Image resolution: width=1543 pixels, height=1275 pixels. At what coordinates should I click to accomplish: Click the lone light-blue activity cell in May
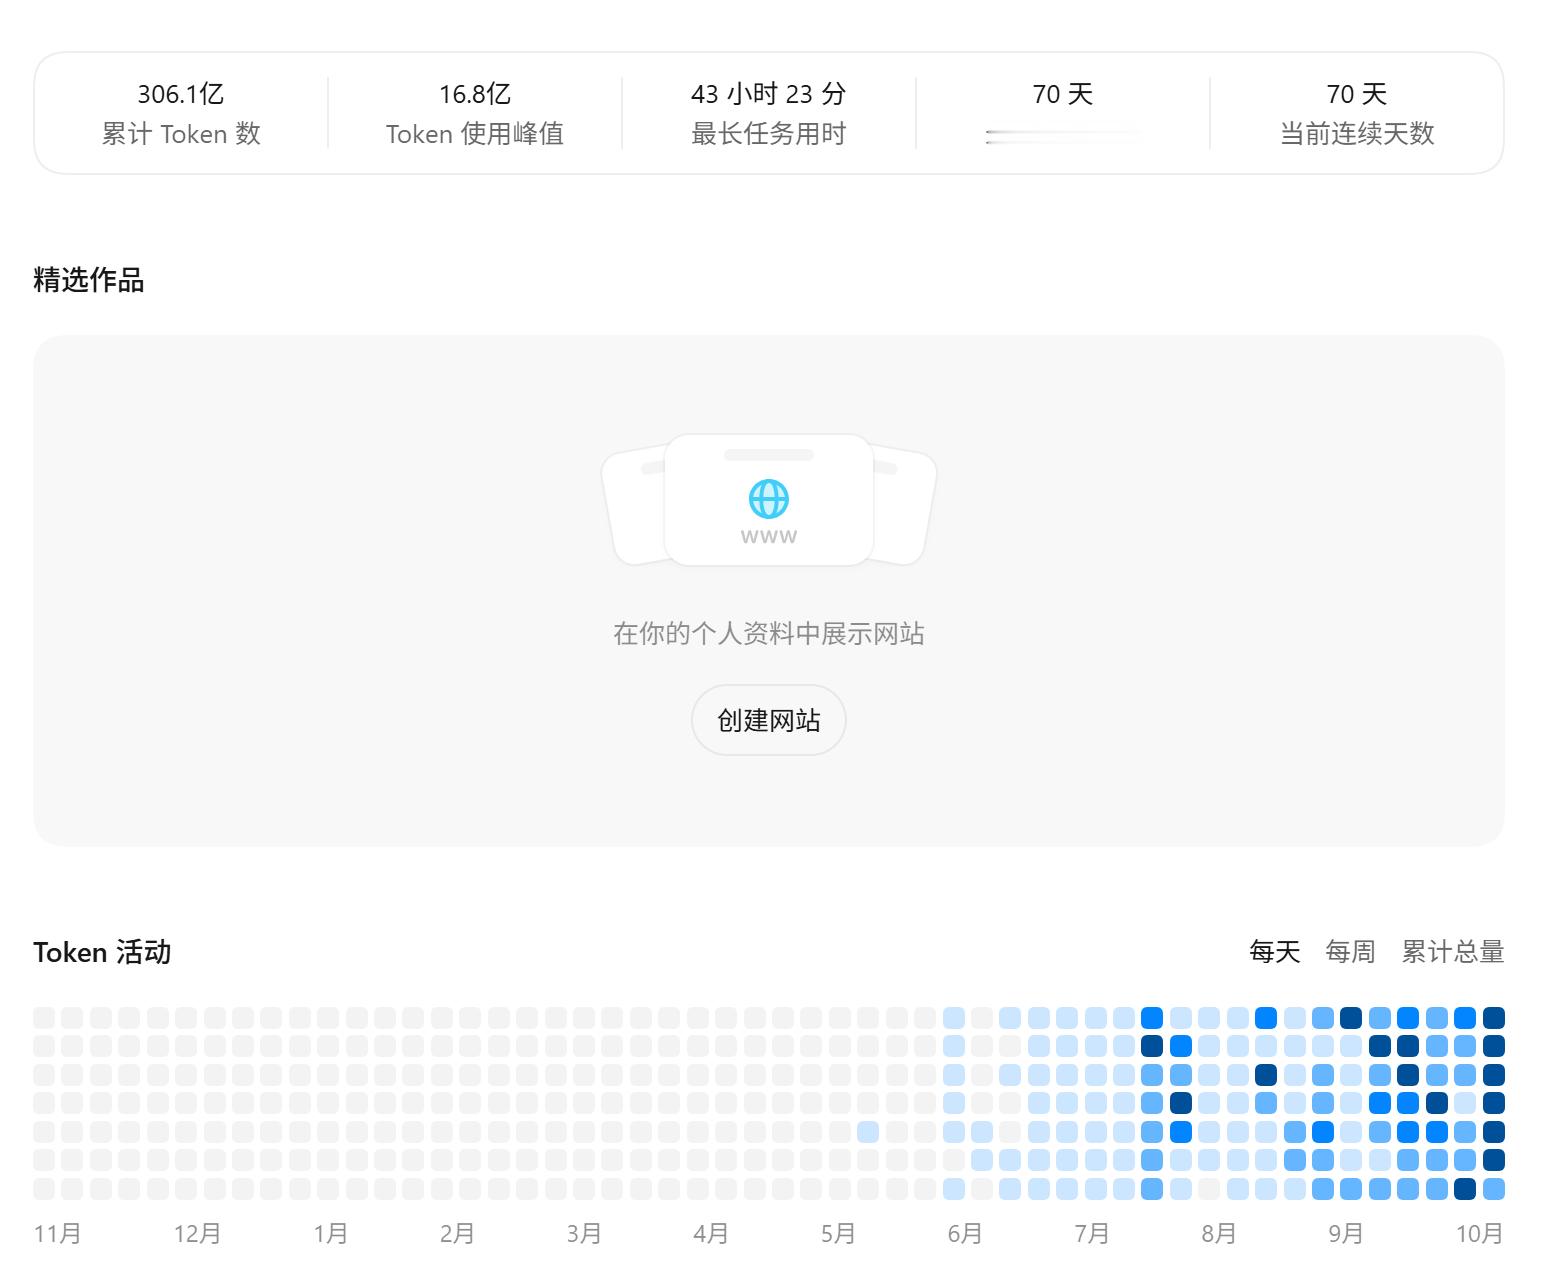click(868, 1132)
